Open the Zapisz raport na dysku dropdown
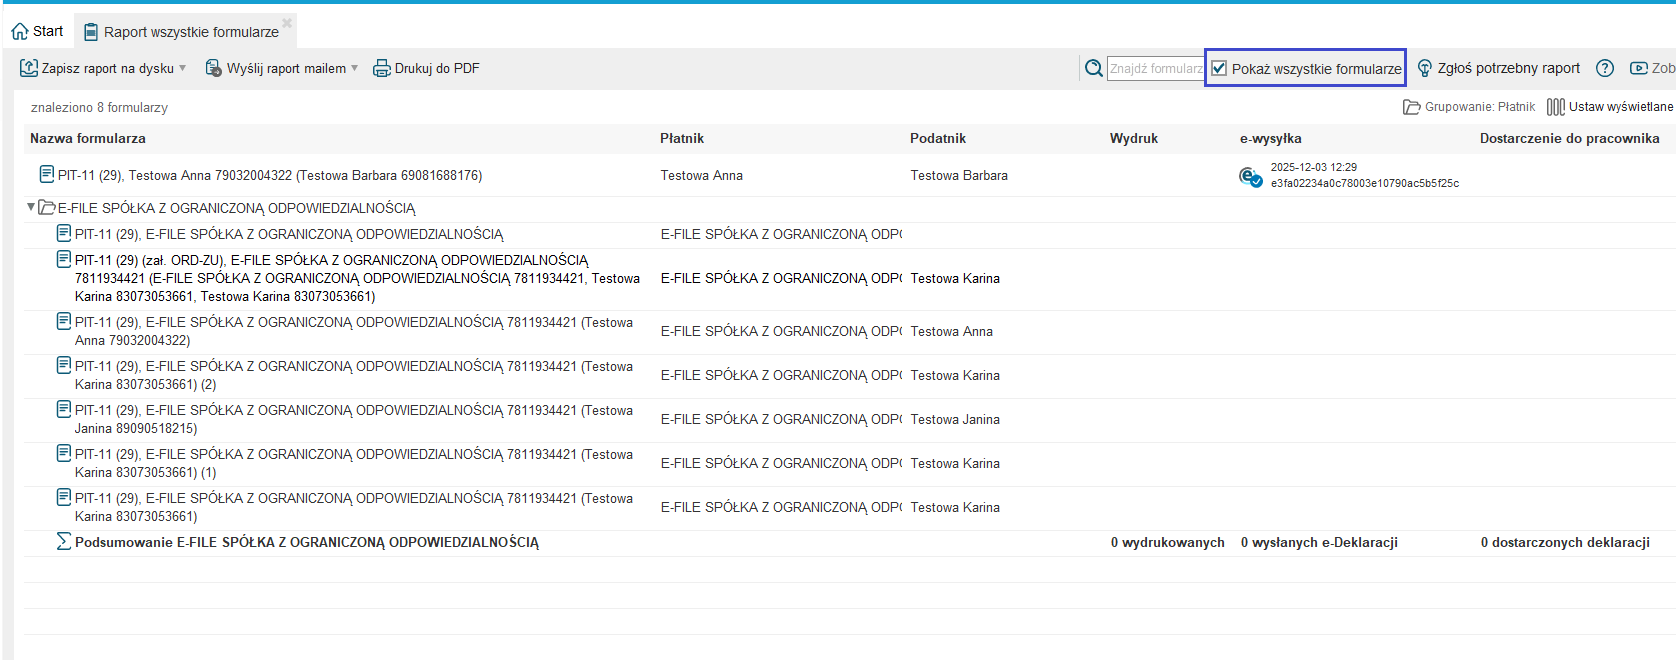Viewport: 1676px width, 660px height. (x=183, y=68)
